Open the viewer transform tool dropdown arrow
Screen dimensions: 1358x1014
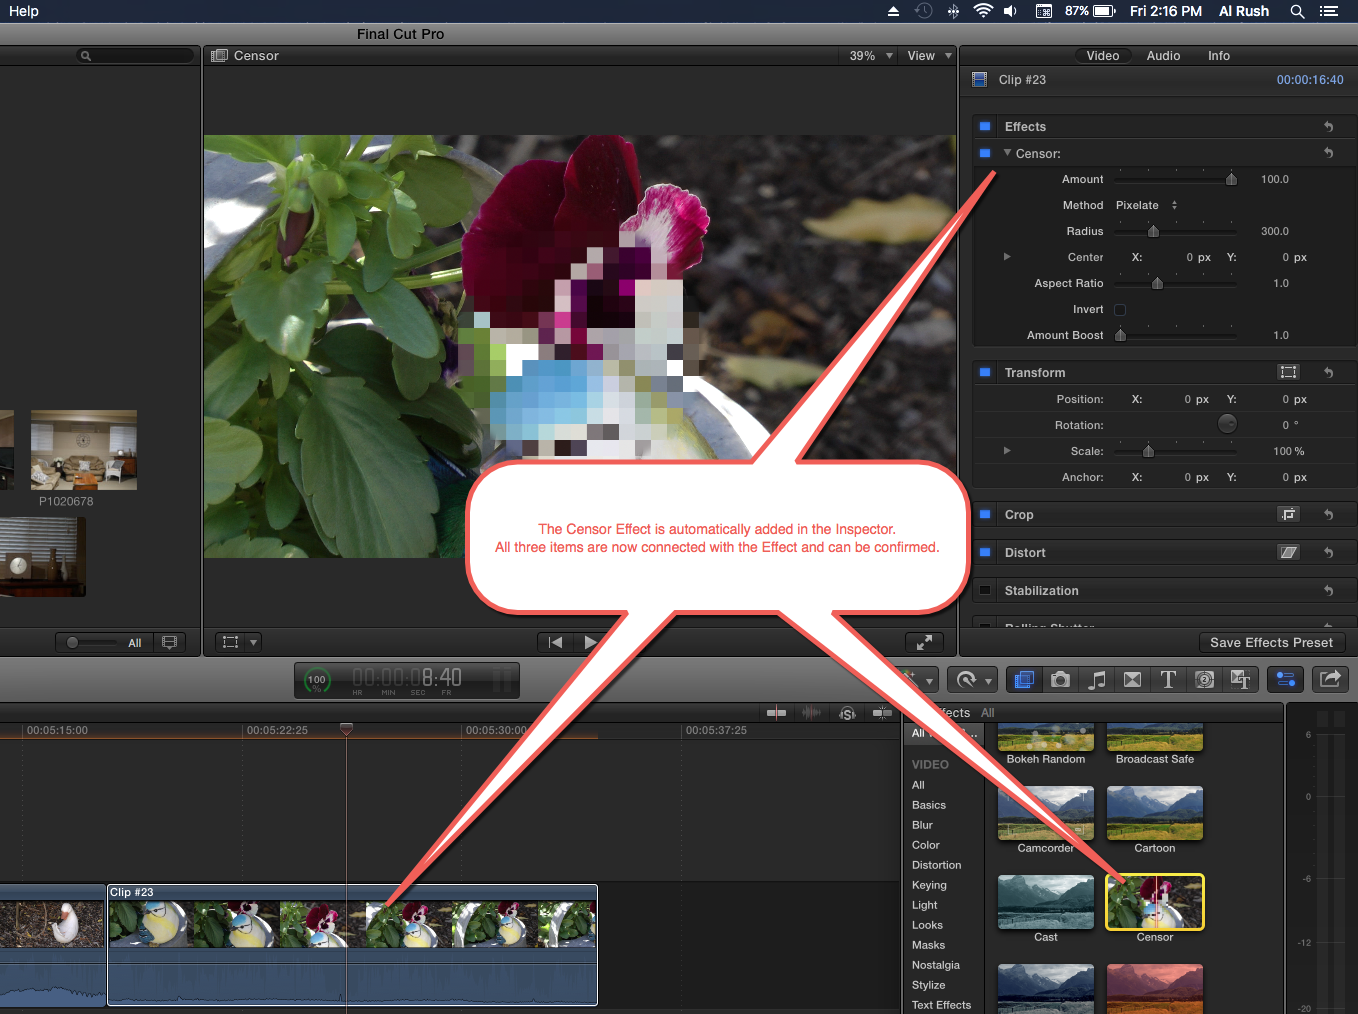pos(254,642)
